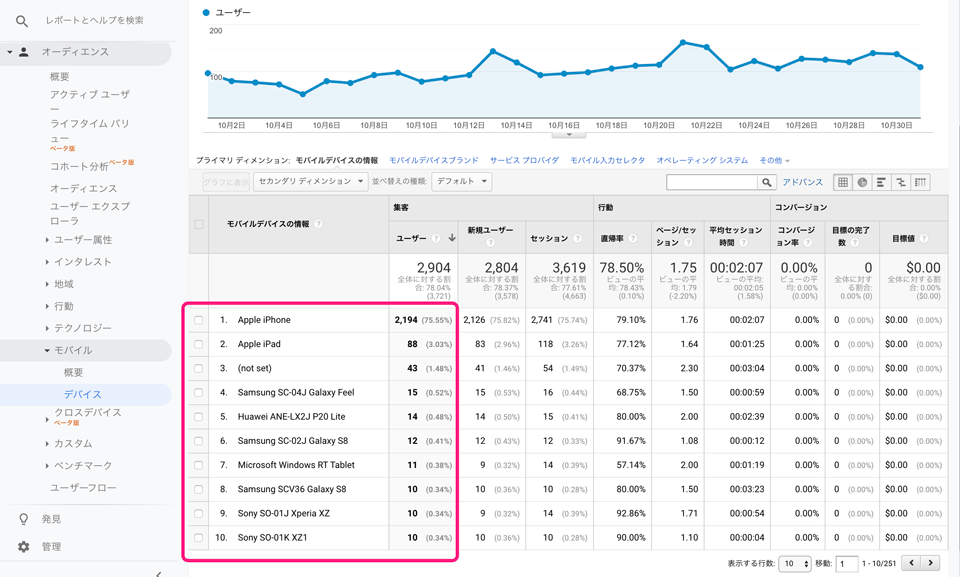Check the Apple iPad row checkbox
960x577 pixels.
pyautogui.click(x=198, y=344)
